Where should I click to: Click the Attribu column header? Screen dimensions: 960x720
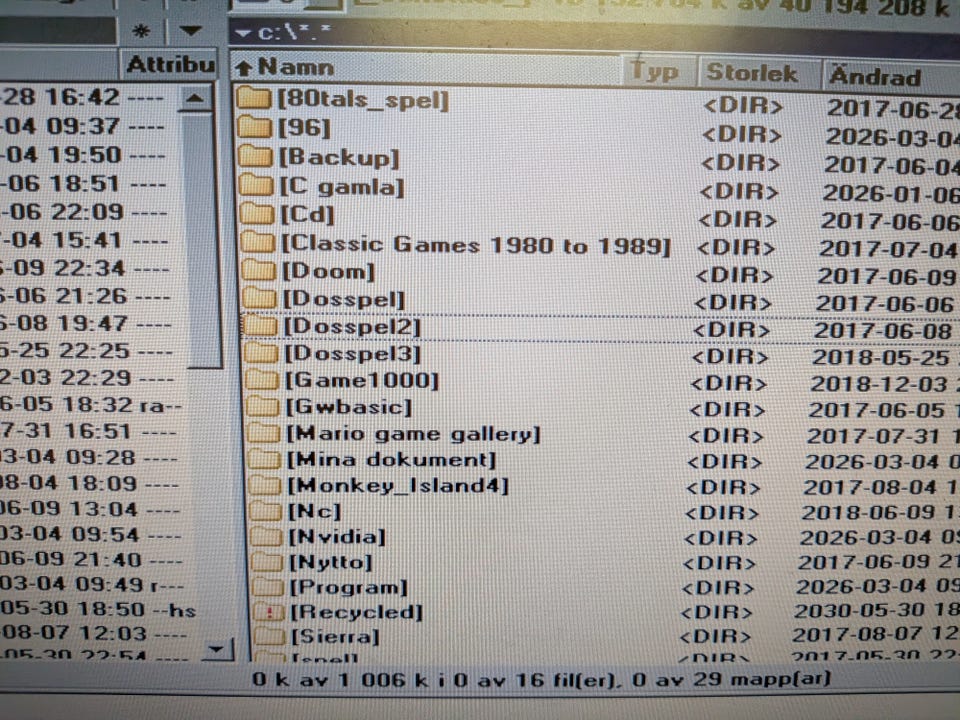[x=170, y=65]
